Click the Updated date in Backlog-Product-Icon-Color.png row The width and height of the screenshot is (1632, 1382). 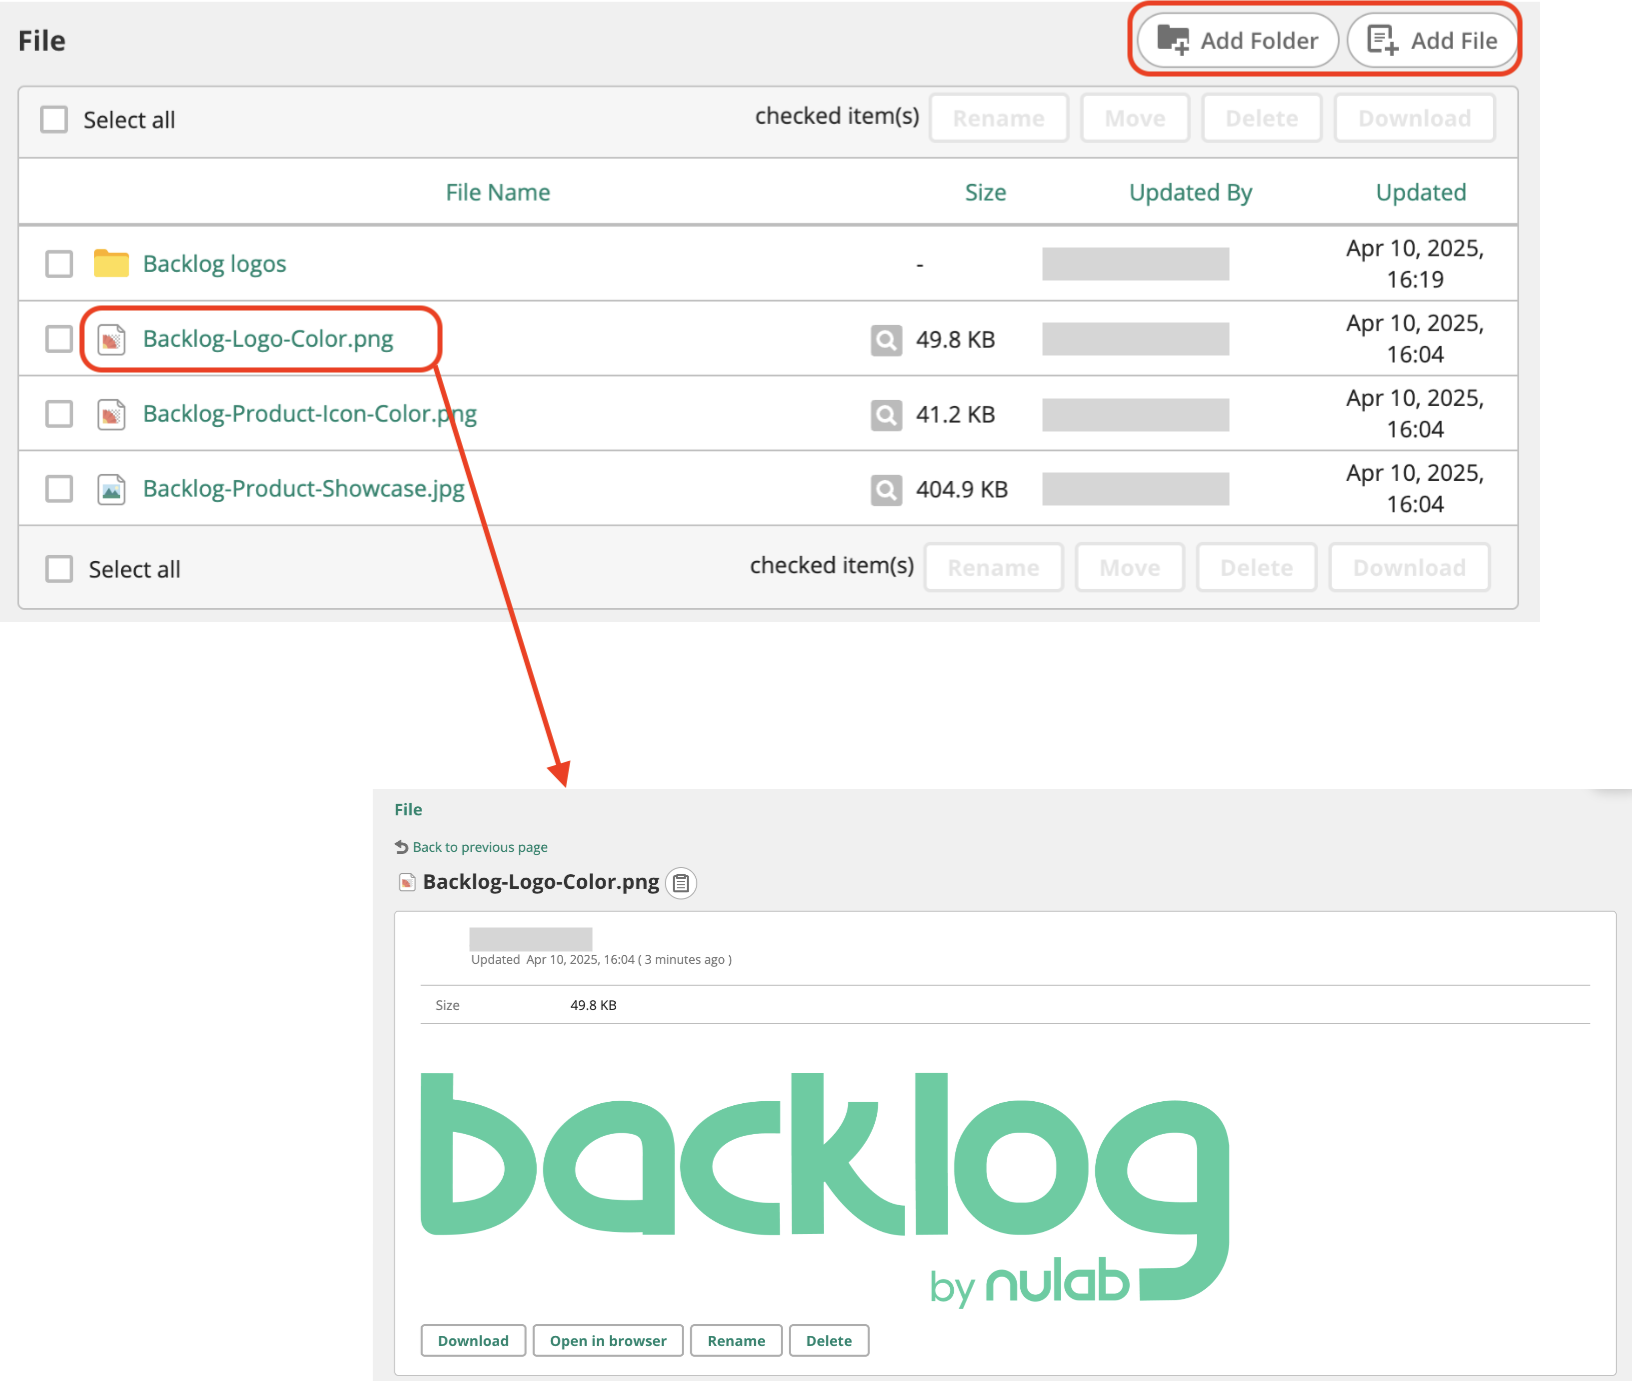coord(1415,414)
